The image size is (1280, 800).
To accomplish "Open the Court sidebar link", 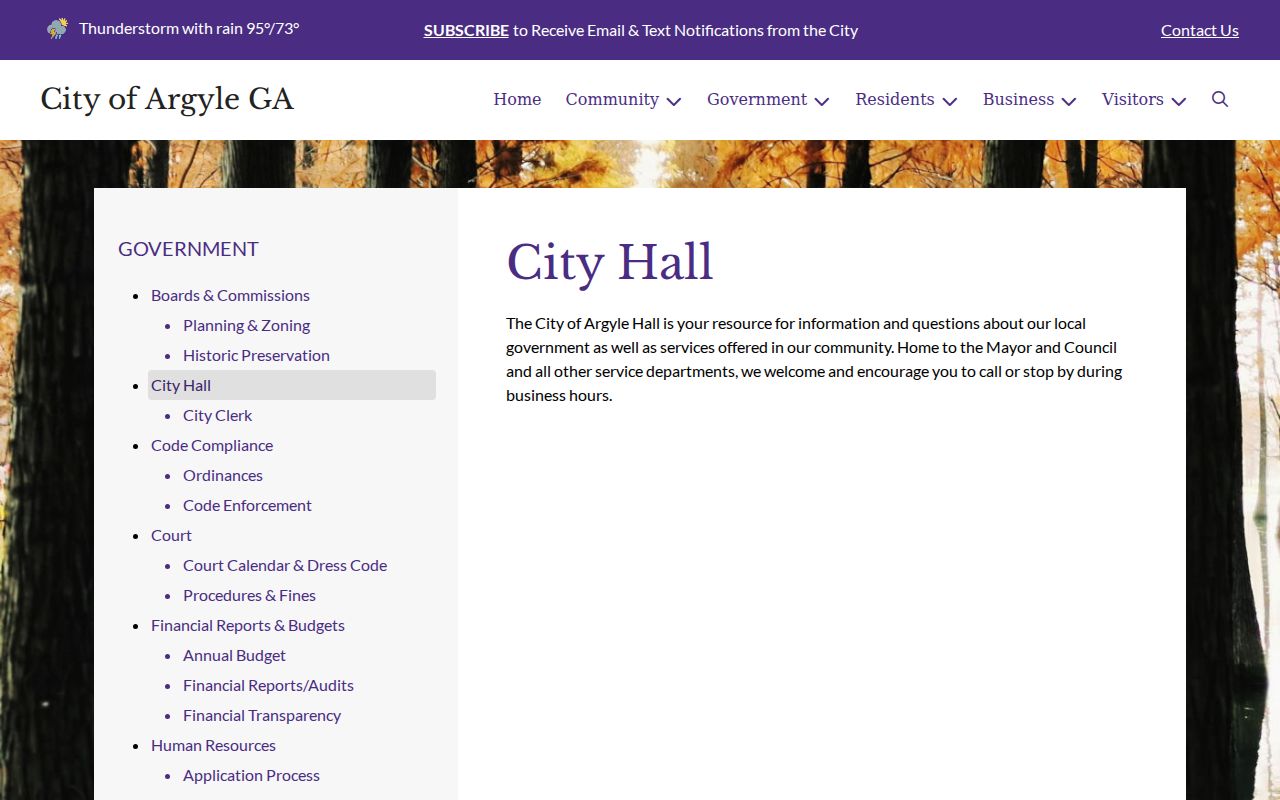I will pos(171,535).
